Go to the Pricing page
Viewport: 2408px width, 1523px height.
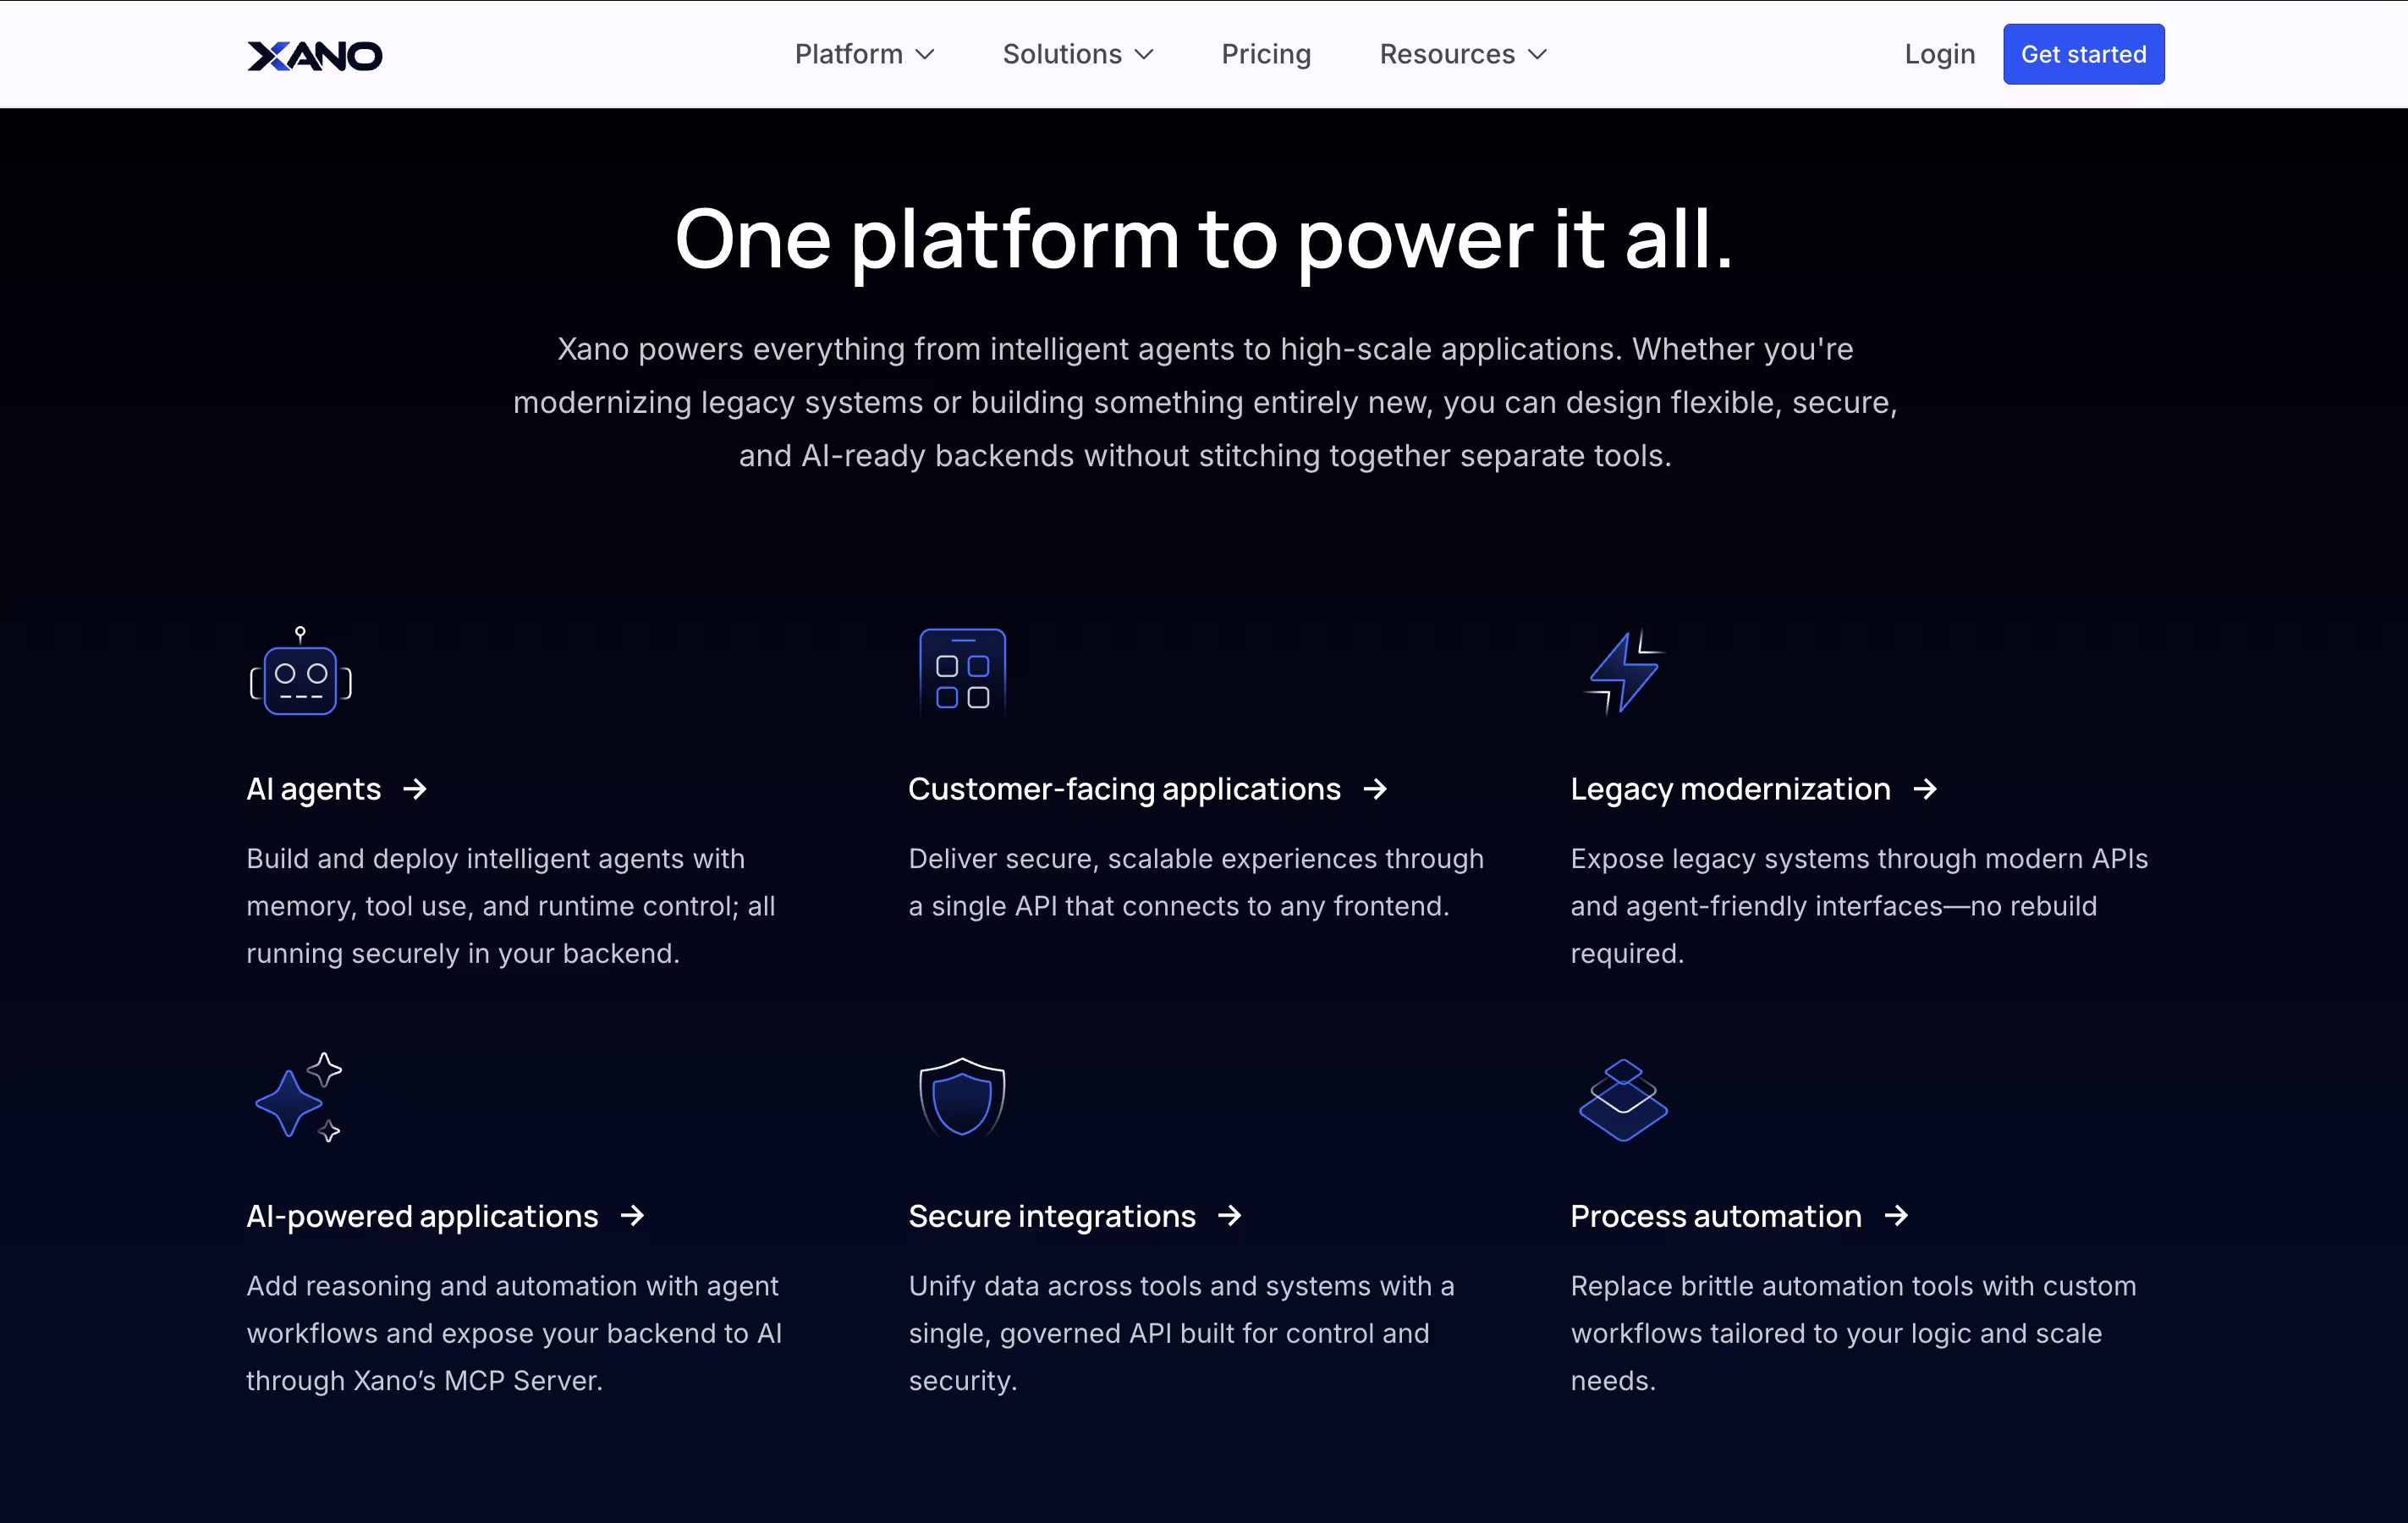[1266, 54]
